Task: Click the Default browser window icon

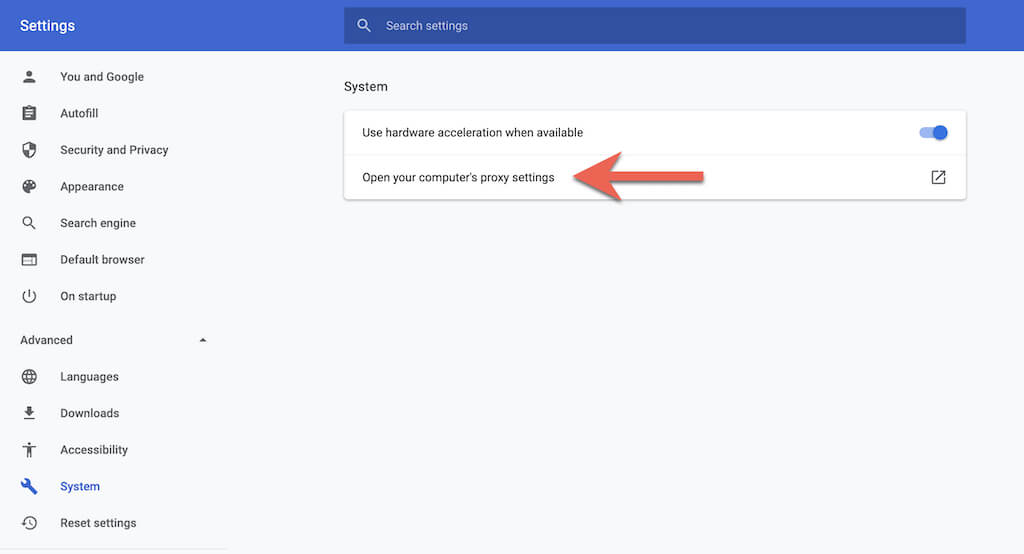Action: click(29, 260)
